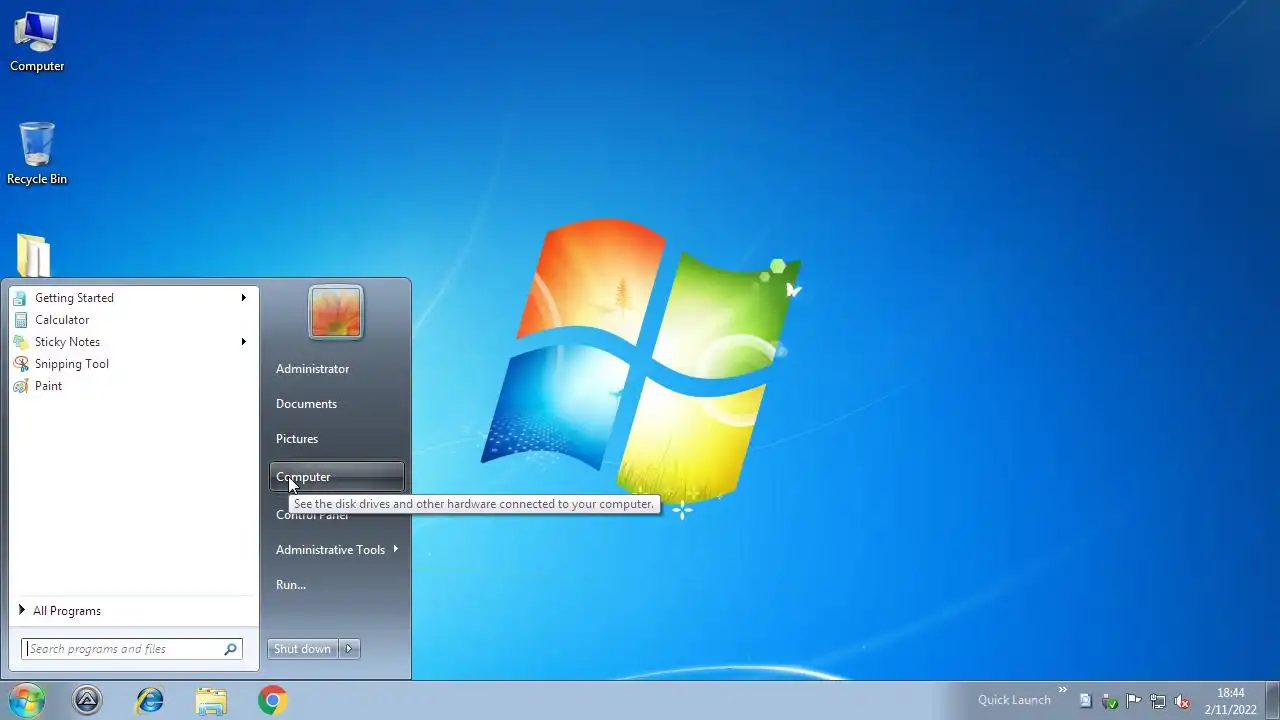Open the triangle-logo app pinned on taskbar

pyautogui.click(x=87, y=700)
